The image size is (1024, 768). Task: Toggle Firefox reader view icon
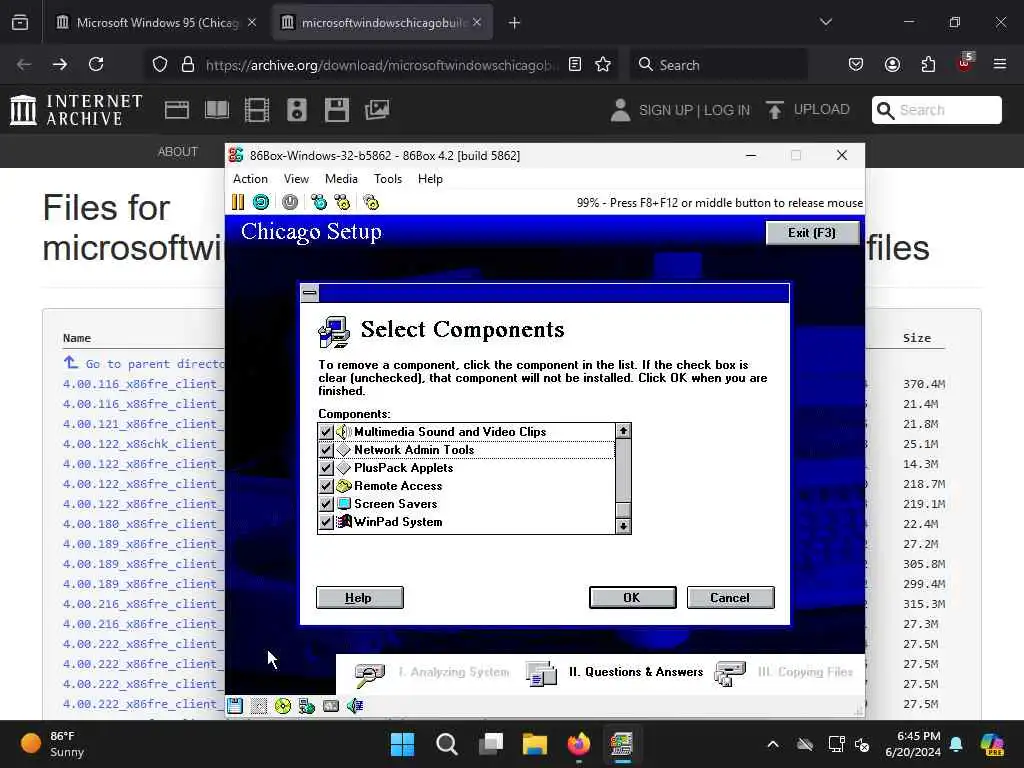[575, 64]
